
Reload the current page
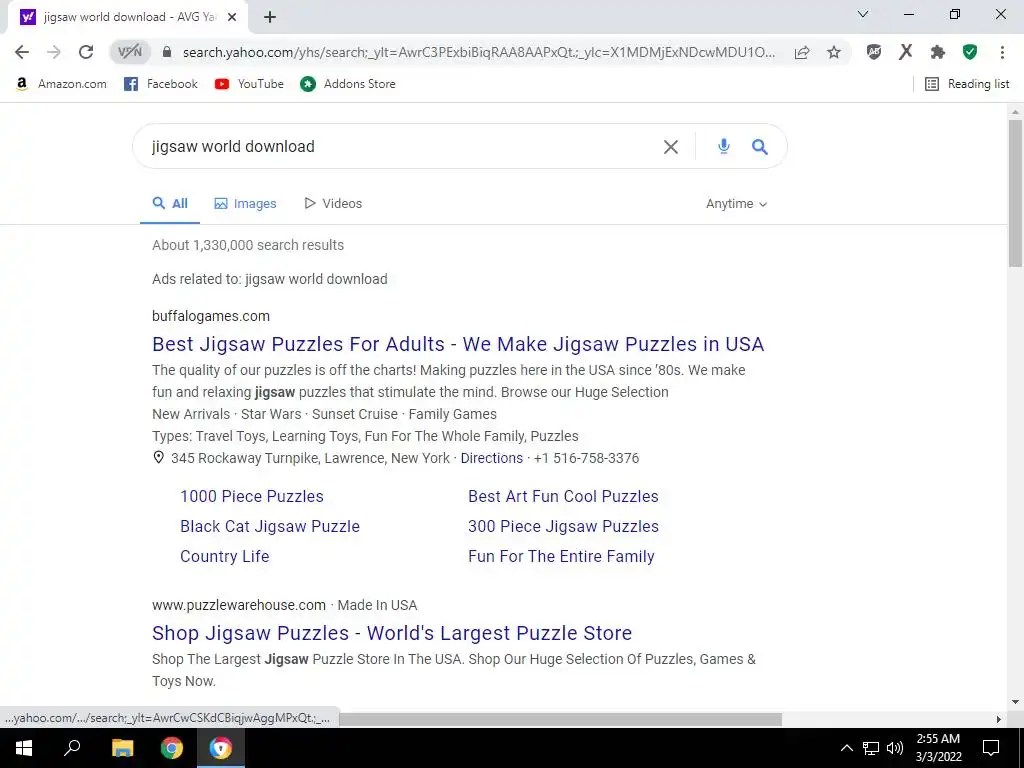(x=86, y=52)
